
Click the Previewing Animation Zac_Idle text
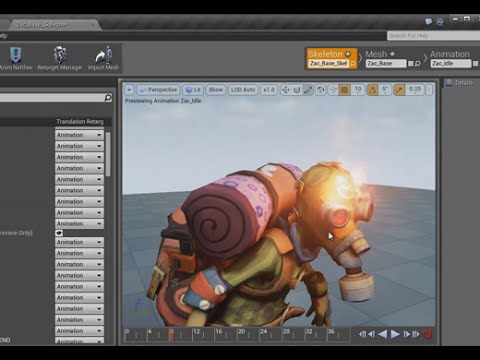point(163,101)
